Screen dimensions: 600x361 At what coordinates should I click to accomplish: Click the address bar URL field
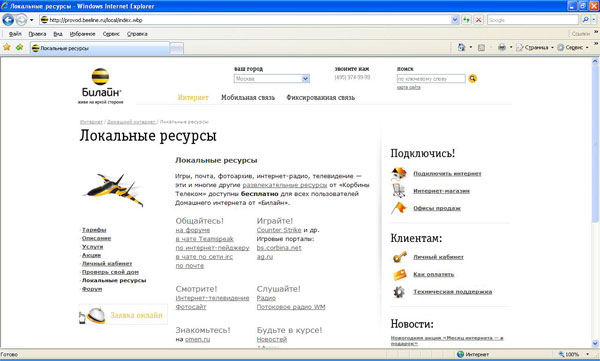245,20
